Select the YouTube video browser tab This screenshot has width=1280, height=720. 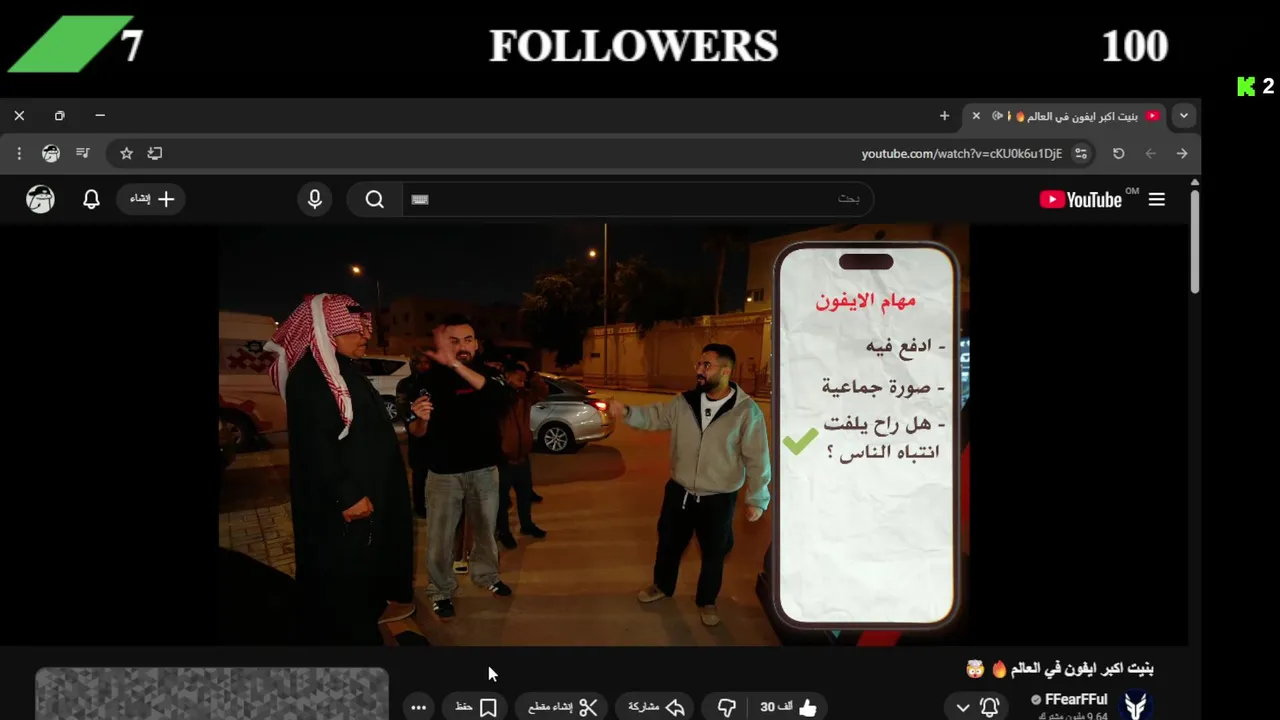[1065, 116]
